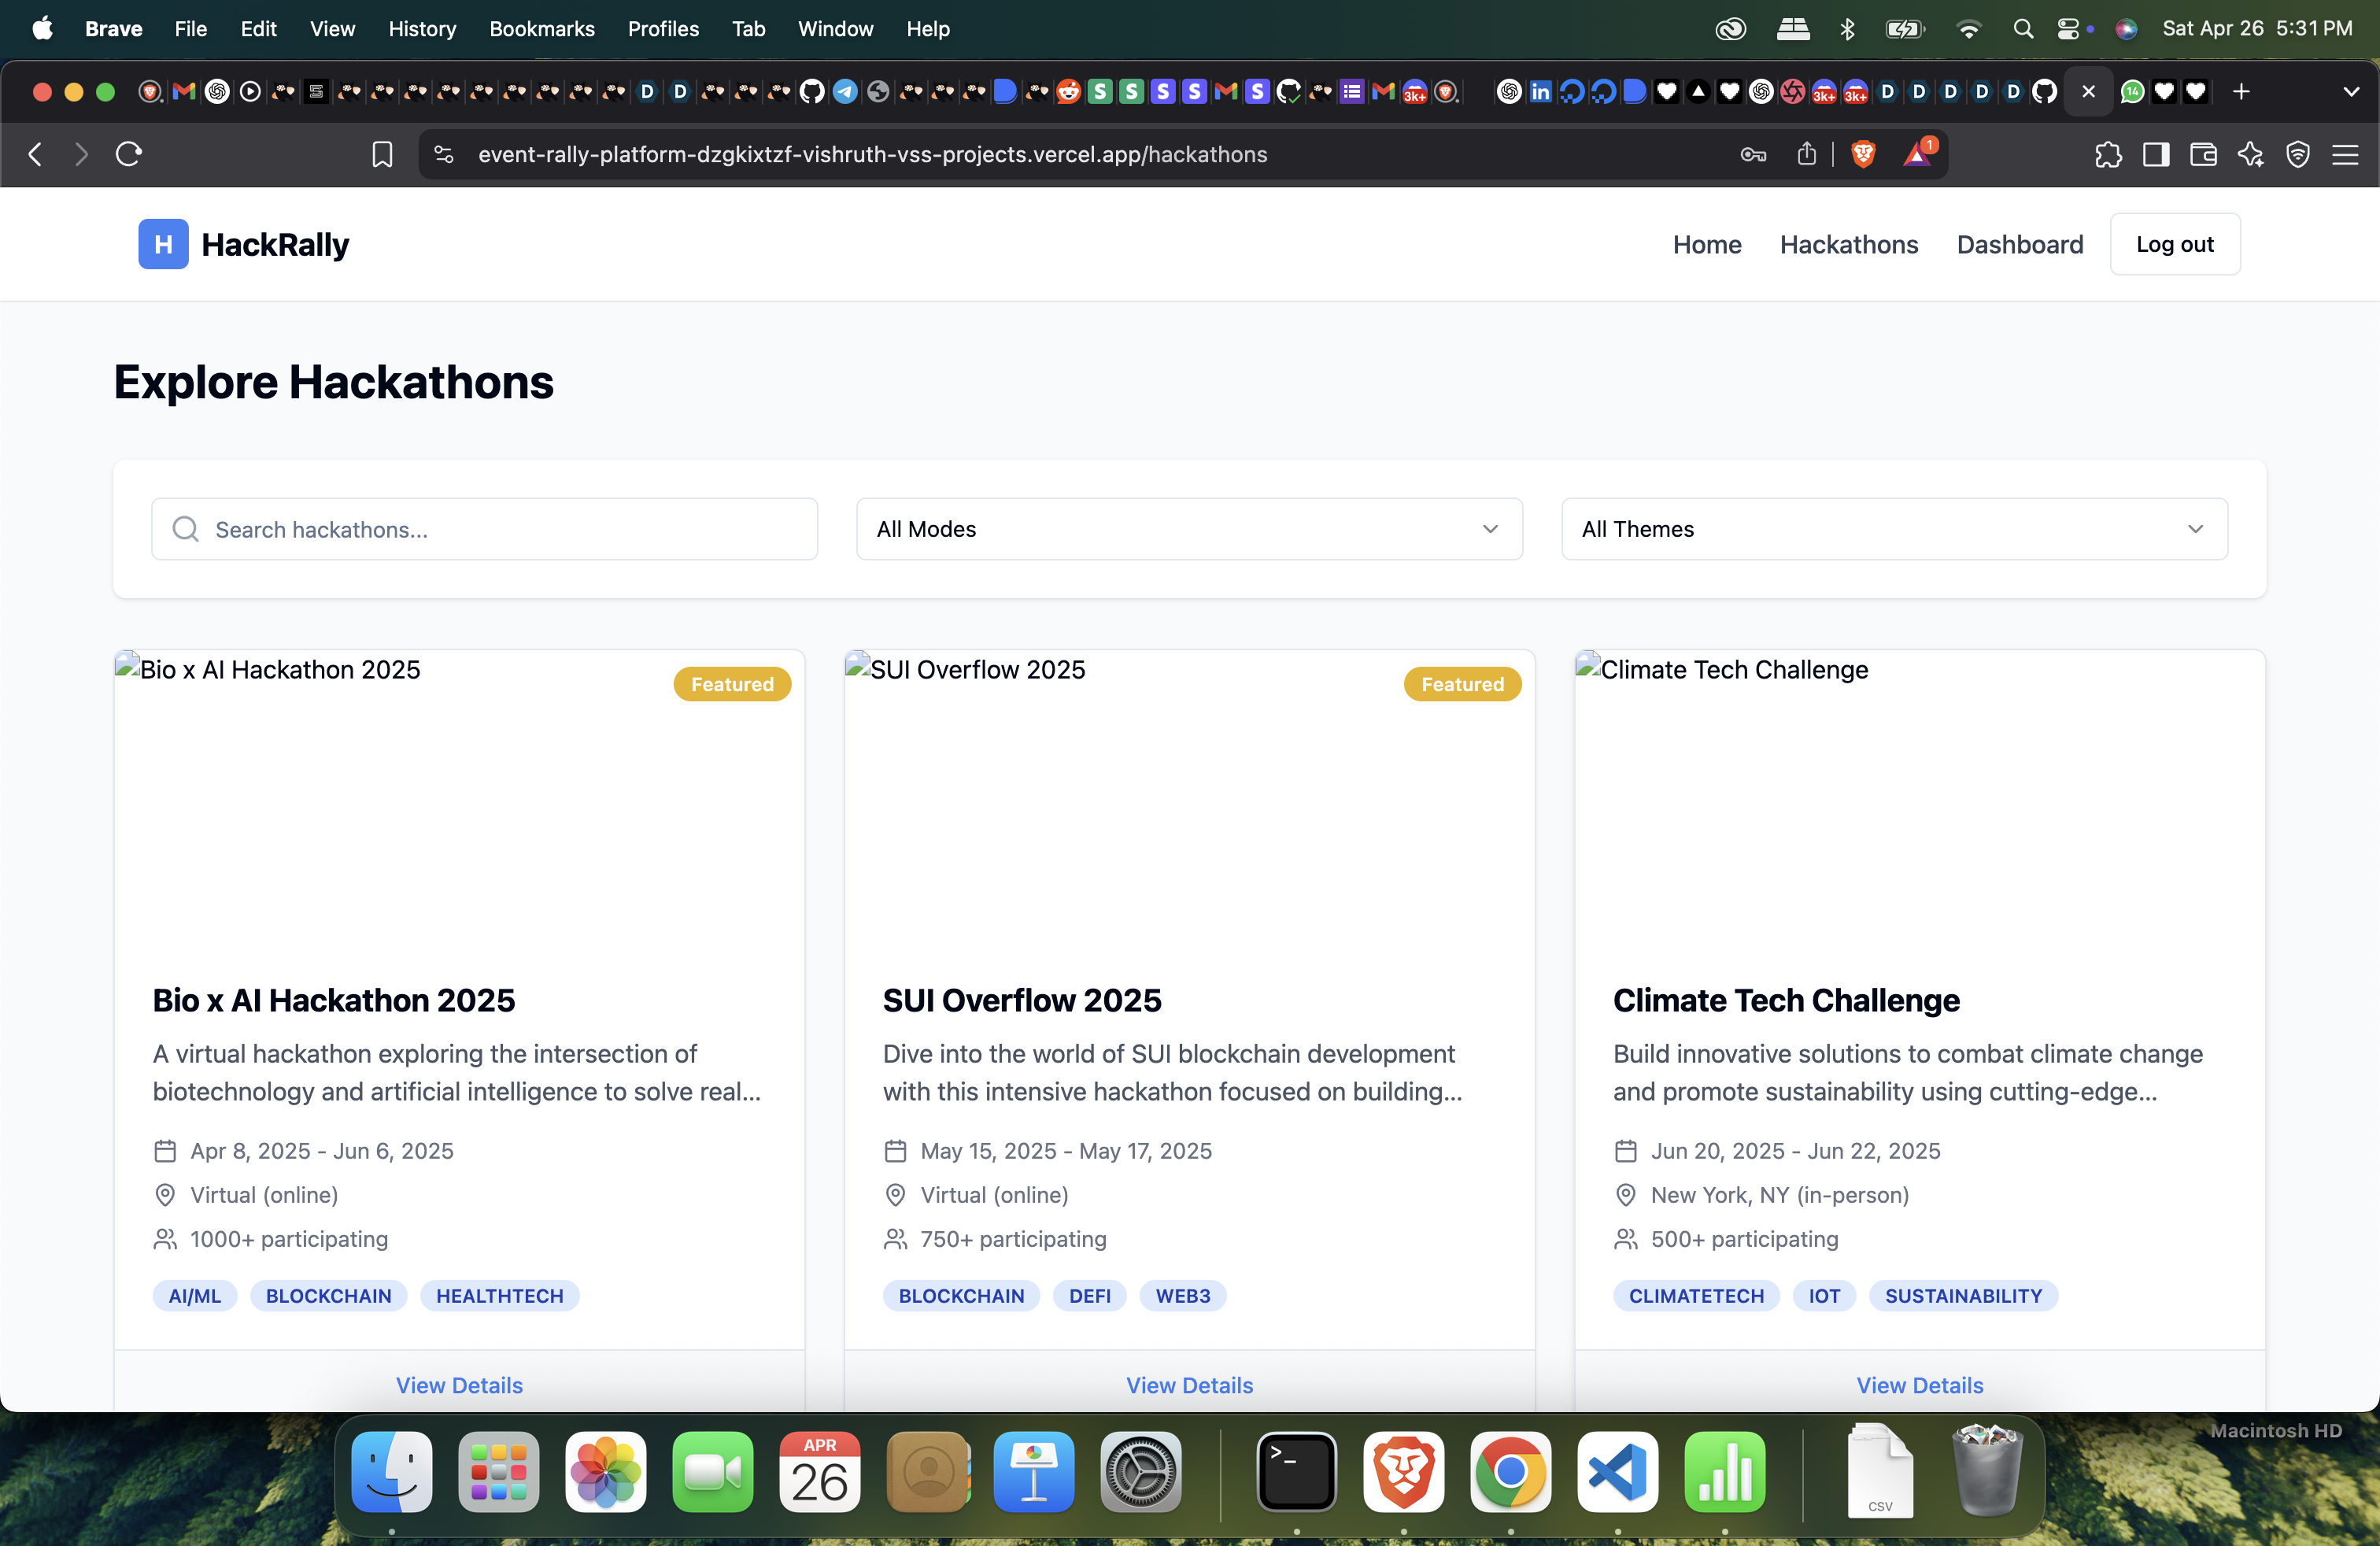Open the Brave Wallet icon
The image size is (2380, 1546).
[x=2203, y=154]
